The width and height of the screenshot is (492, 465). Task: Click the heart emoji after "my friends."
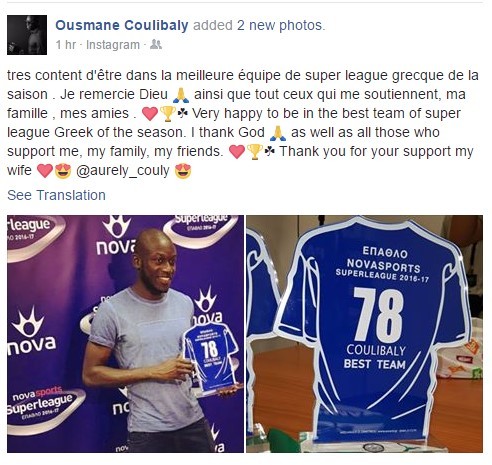(237, 152)
